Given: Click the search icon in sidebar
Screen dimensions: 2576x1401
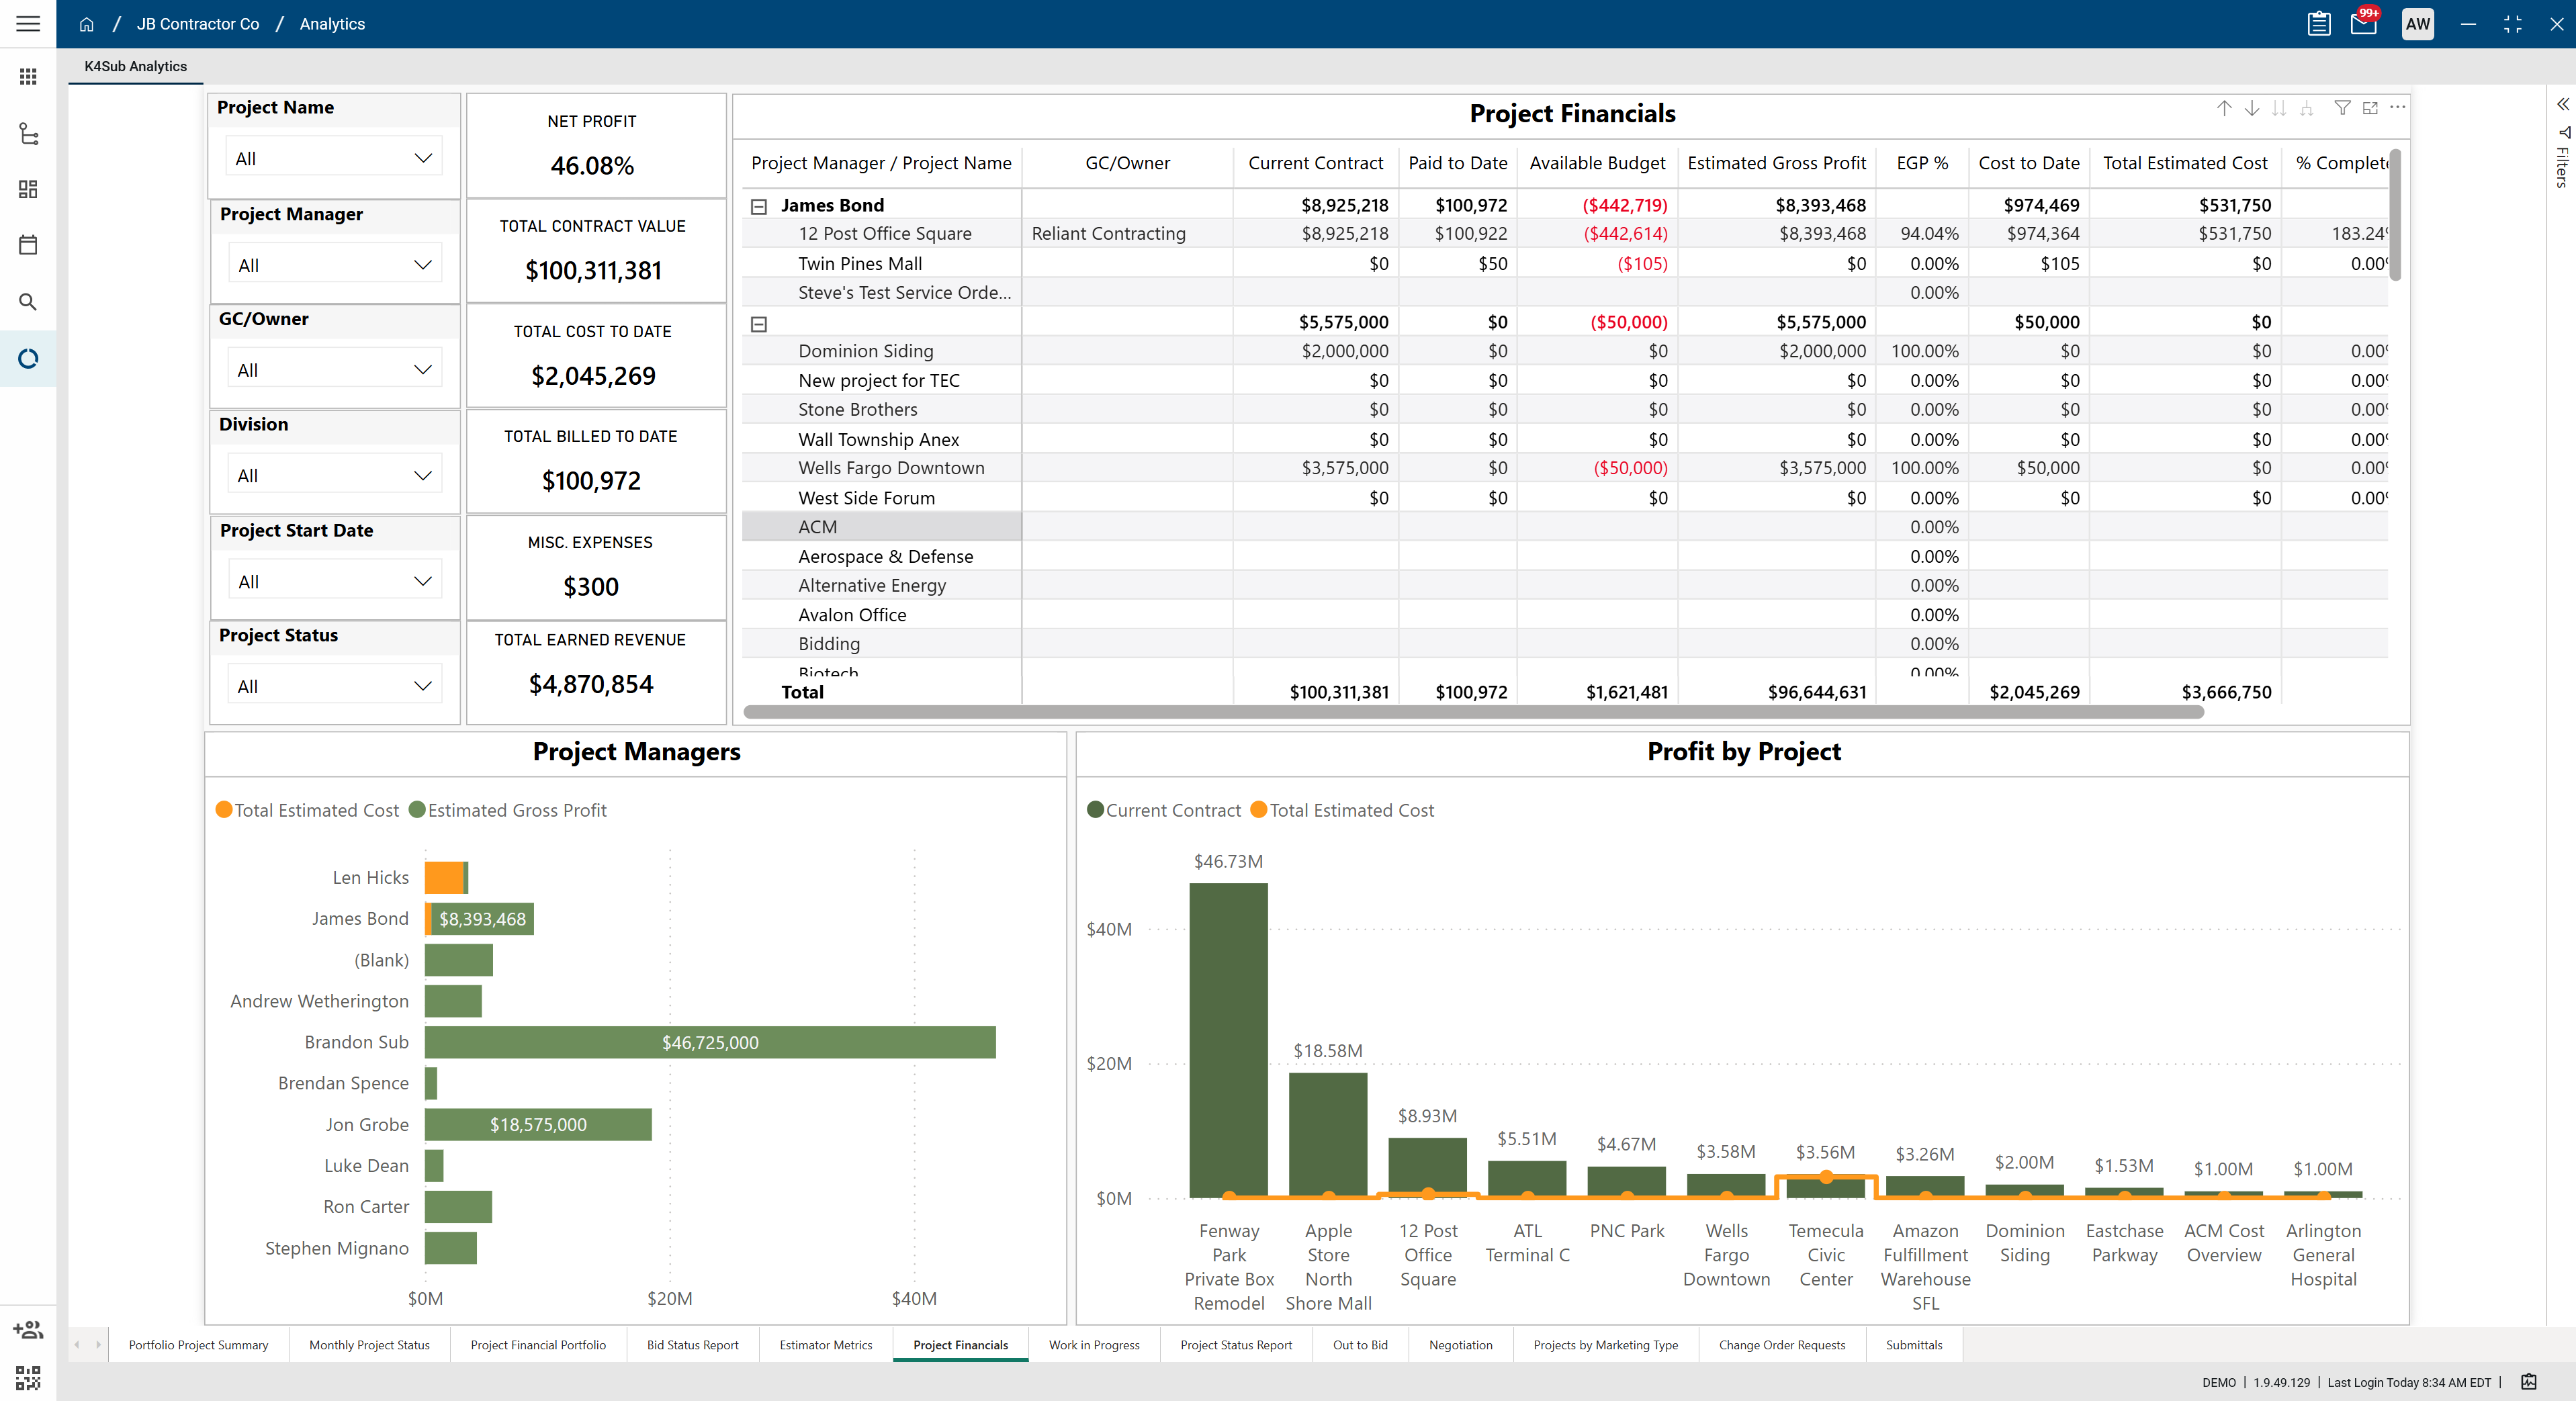Looking at the screenshot, I should (x=28, y=302).
